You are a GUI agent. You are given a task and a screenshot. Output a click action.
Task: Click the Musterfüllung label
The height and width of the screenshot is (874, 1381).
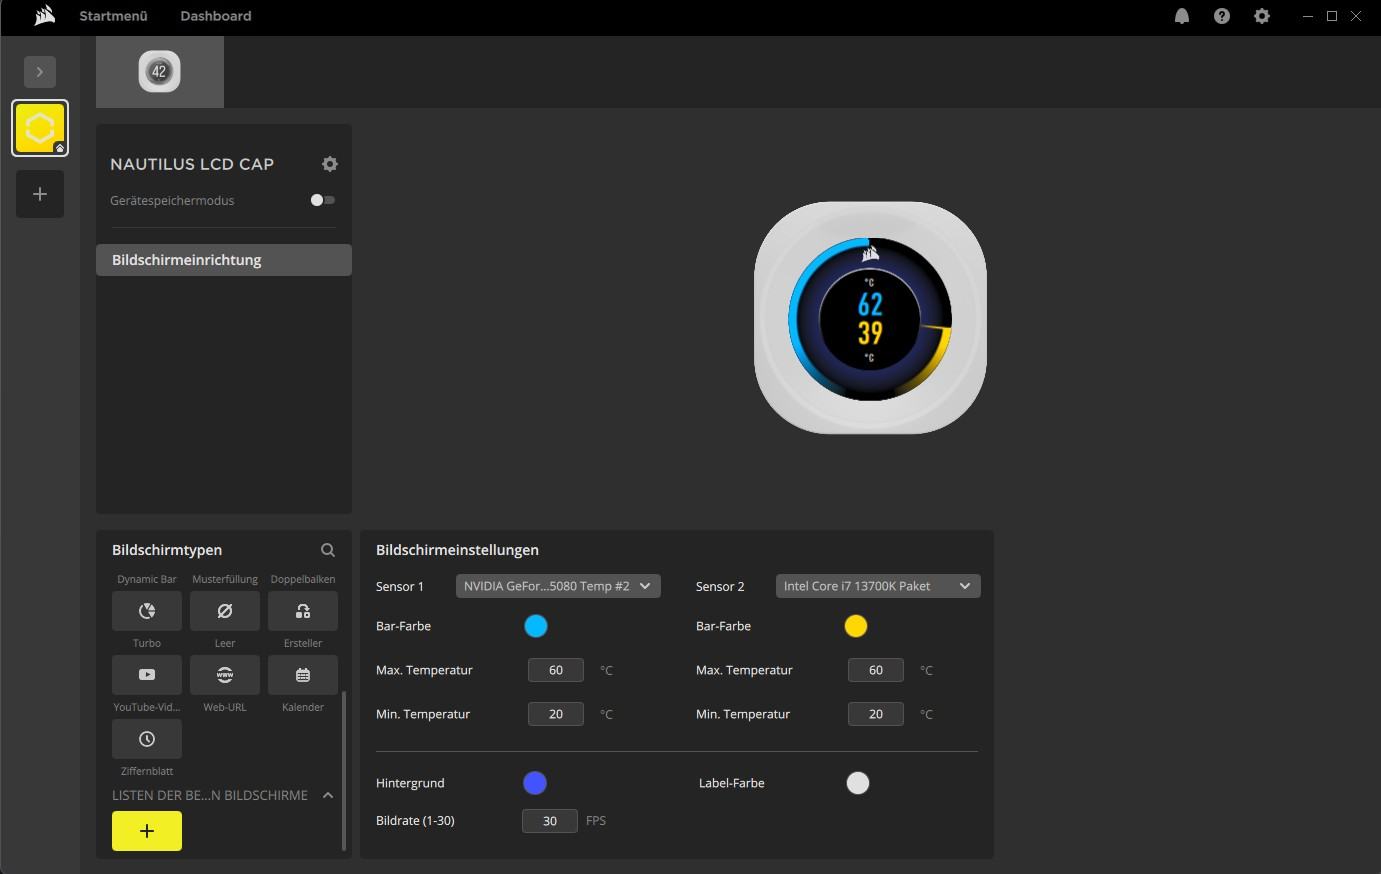225,579
